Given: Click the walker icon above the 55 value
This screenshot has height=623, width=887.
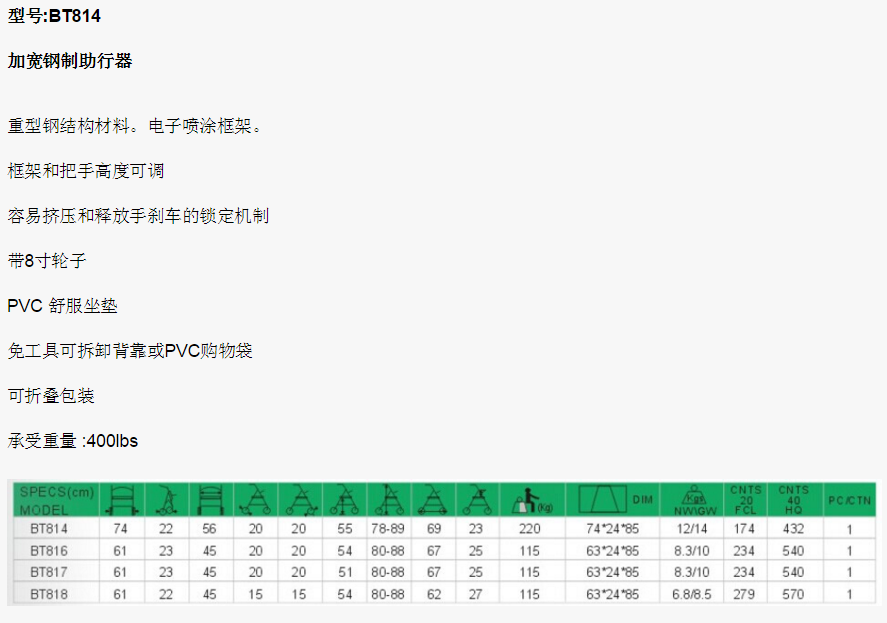Looking at the screenshot, I should 343,499.
